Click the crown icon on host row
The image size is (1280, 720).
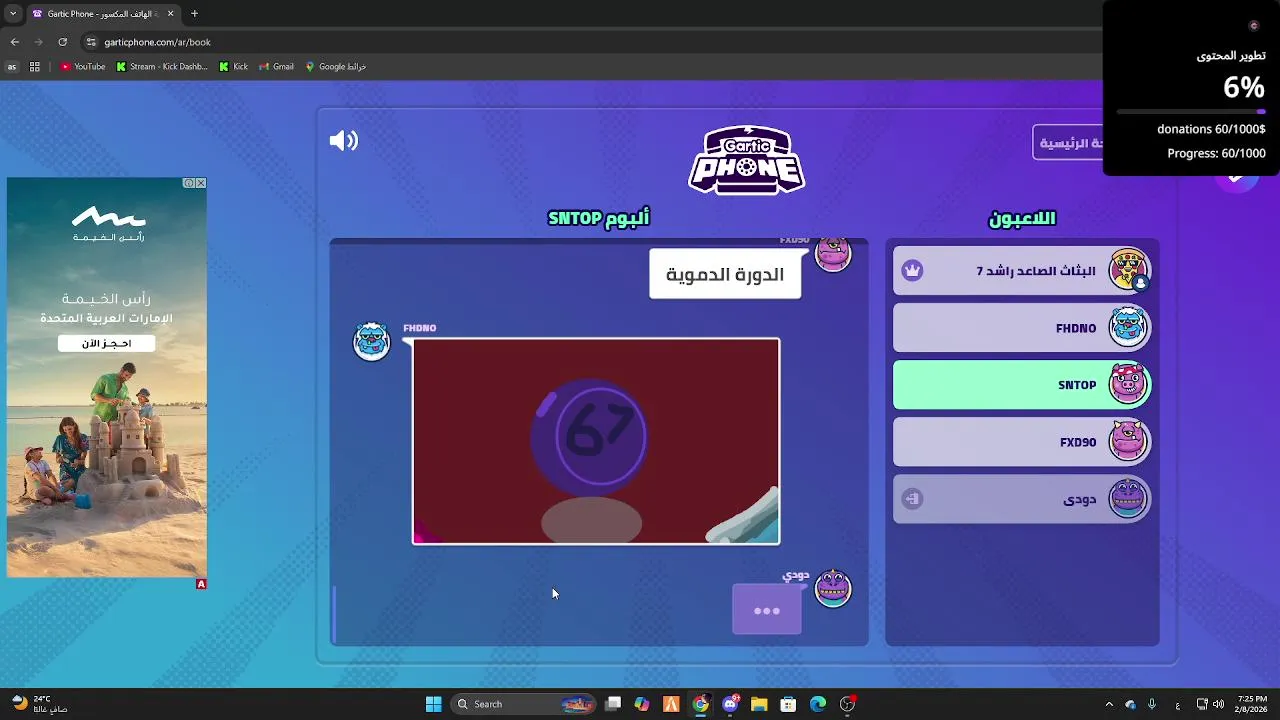[x=912, y=271]
